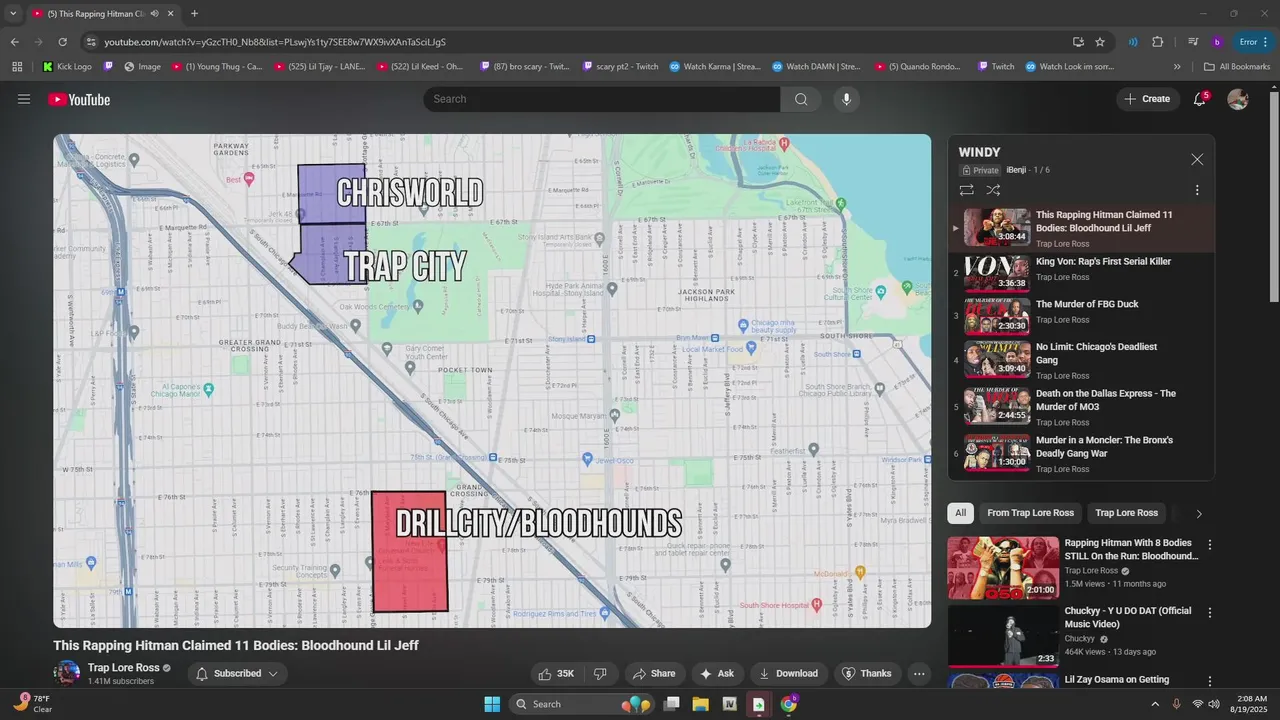Toggle shuffle playlist in WINDY panel
This screenshot has width=1280, height=720.
pyautogui.click(x=993, y=190)
